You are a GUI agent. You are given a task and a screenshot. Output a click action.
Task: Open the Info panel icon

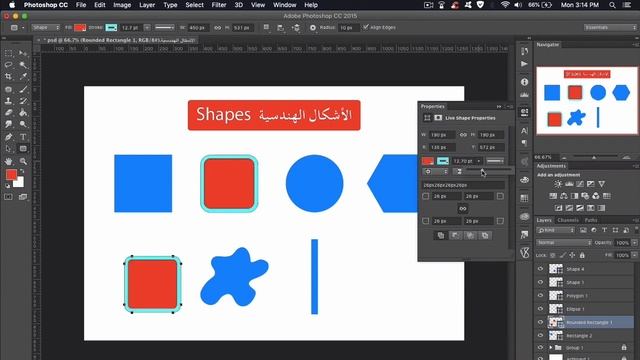pyautogui.click(x=524, y=82)
